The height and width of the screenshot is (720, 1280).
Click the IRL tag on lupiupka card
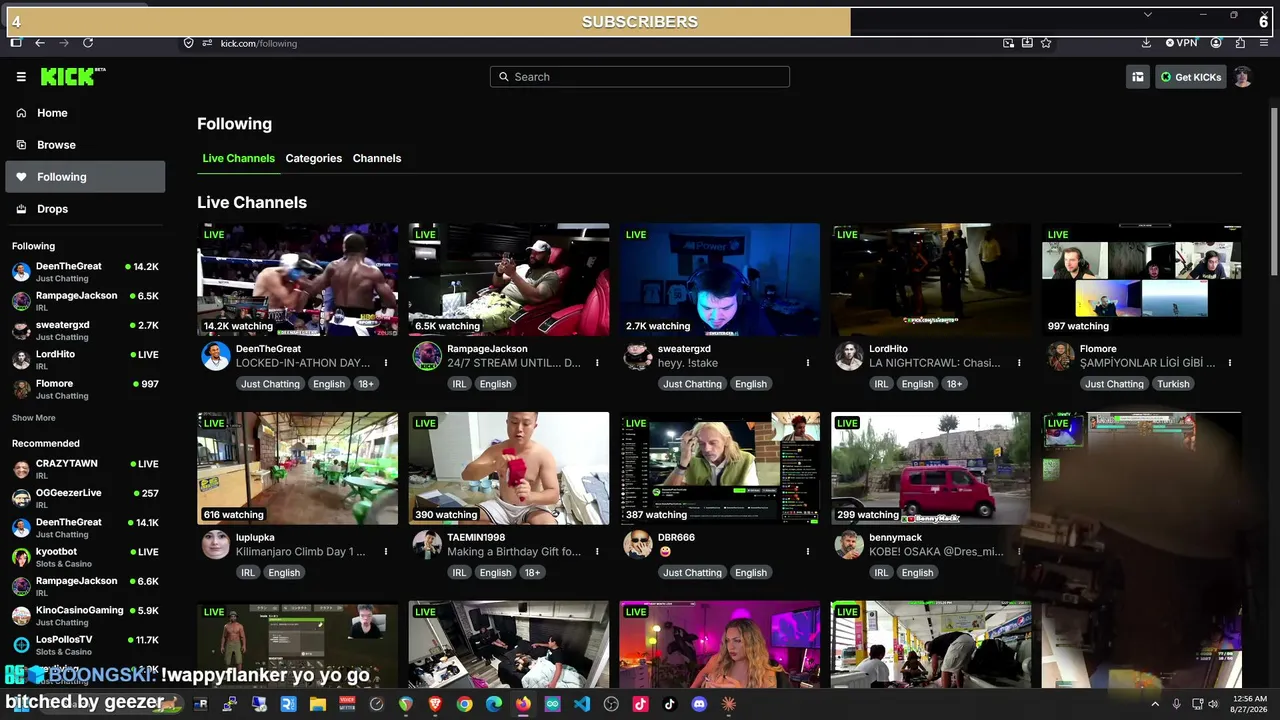point(248,573)
